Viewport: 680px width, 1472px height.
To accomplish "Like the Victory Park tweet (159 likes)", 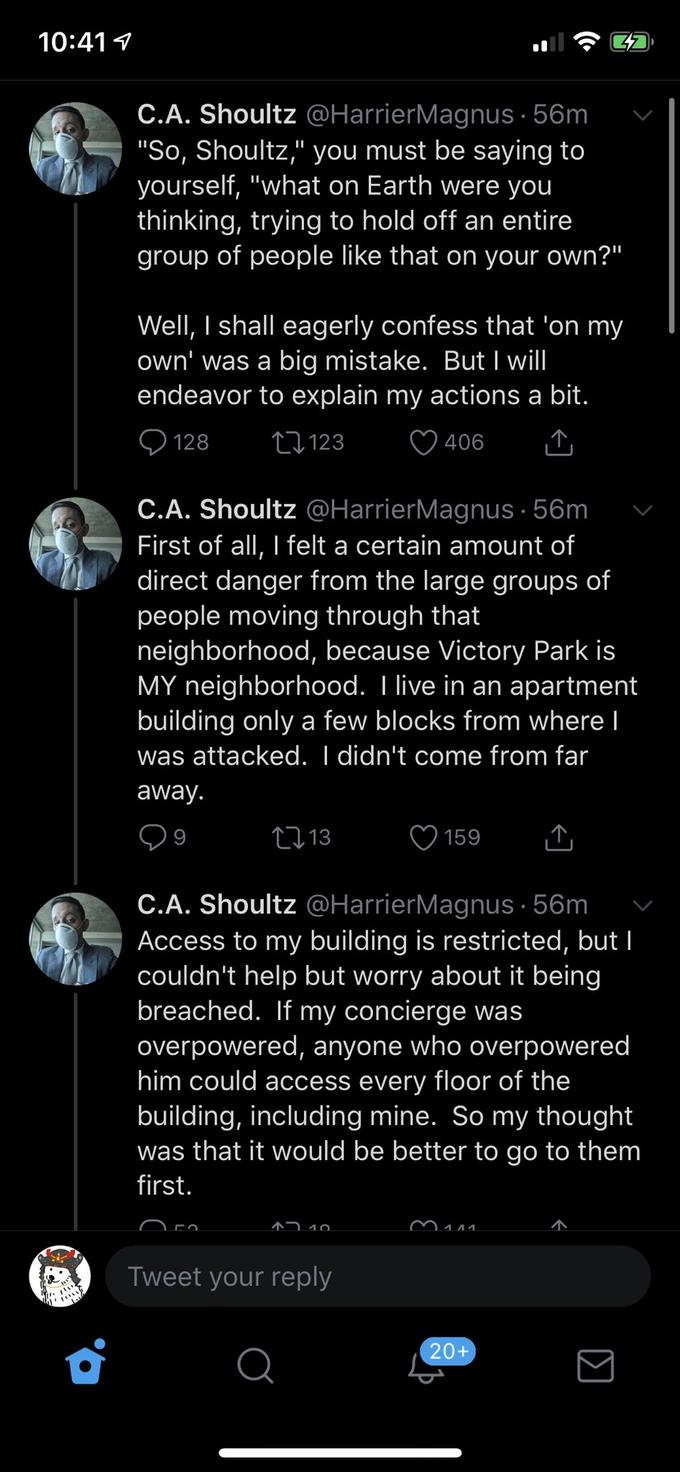I will pyautogui.click(x=424, y=836).
